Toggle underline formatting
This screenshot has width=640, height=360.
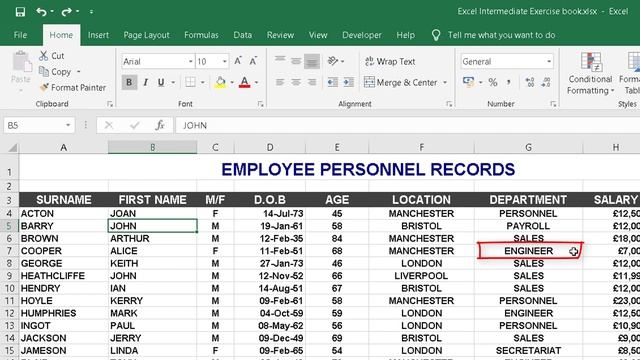[161, 82]
